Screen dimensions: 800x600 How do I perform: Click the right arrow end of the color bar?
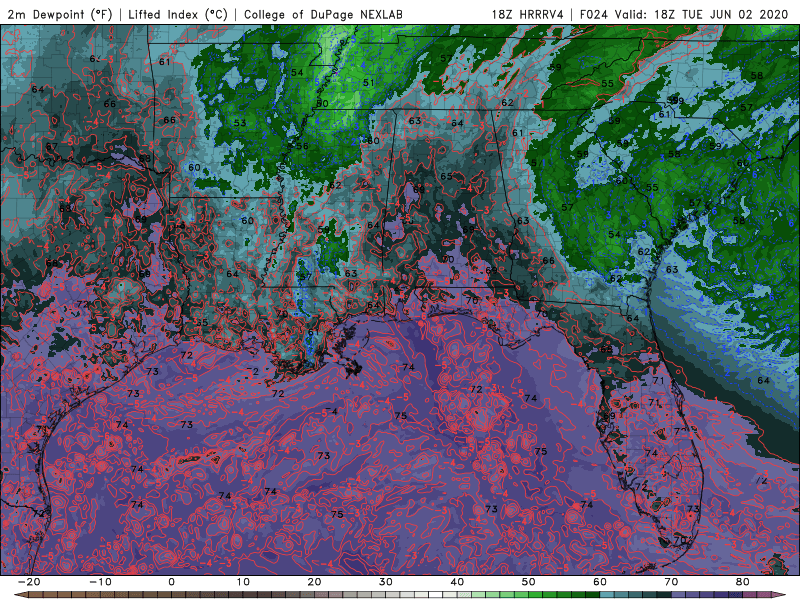click(x=780, y=595)
